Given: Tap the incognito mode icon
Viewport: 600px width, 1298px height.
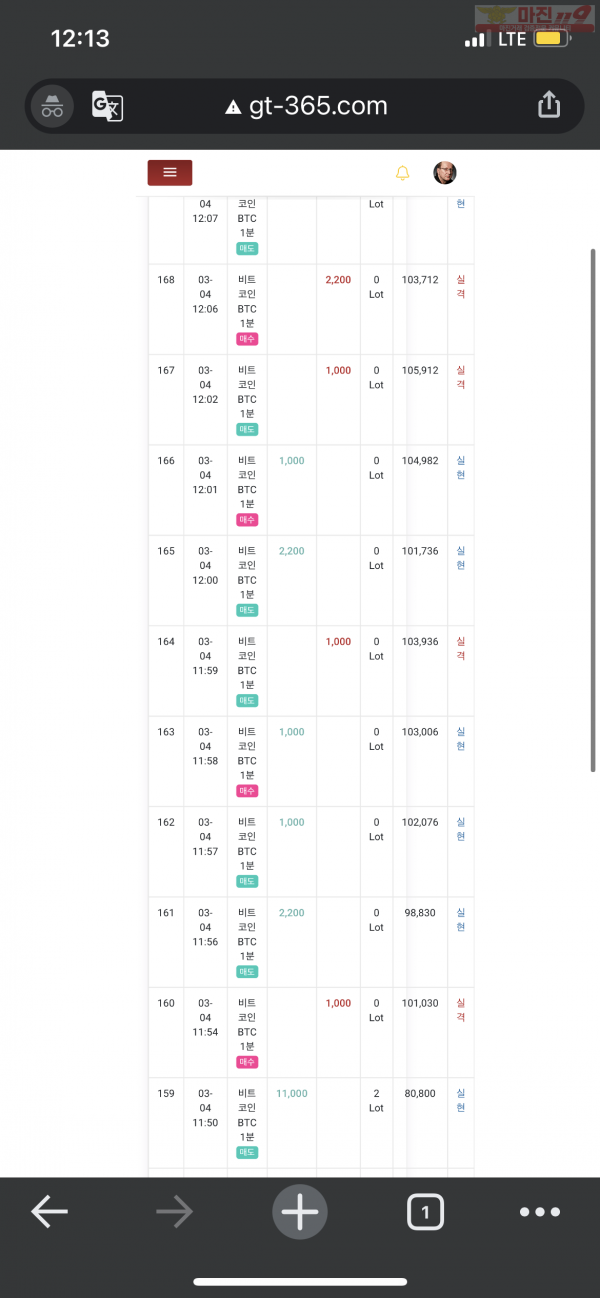Looking at the screenshot, I should click(x=52, y=105).
